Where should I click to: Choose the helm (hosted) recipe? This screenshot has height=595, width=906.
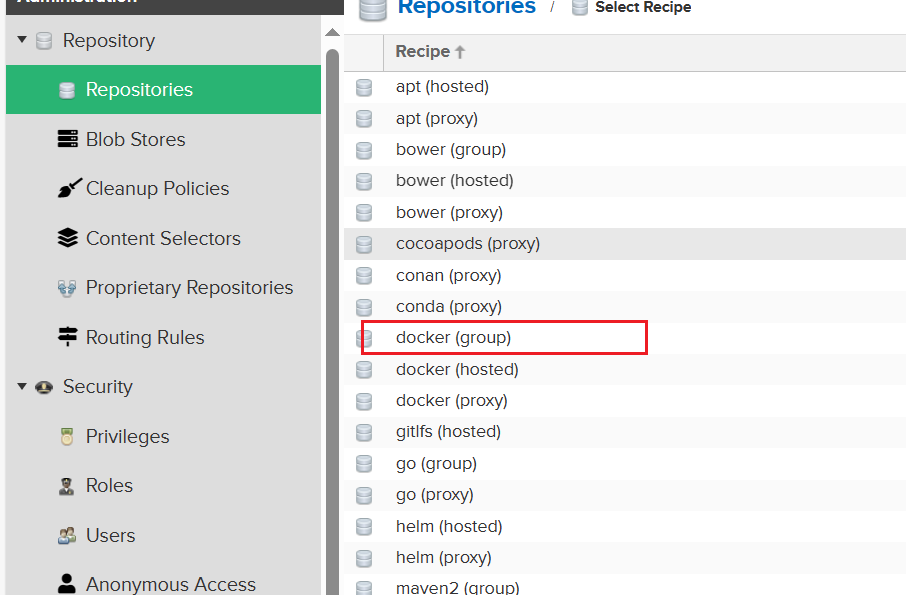[448, 526]
